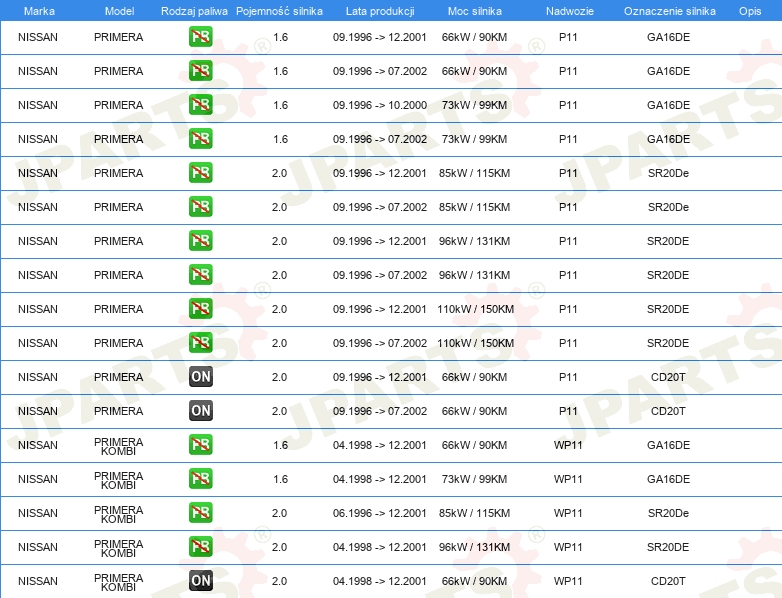Click 04.1998 -> 12.2001 in Kombi 96kW row
The image size is (782, 598).
coord(380,547)
